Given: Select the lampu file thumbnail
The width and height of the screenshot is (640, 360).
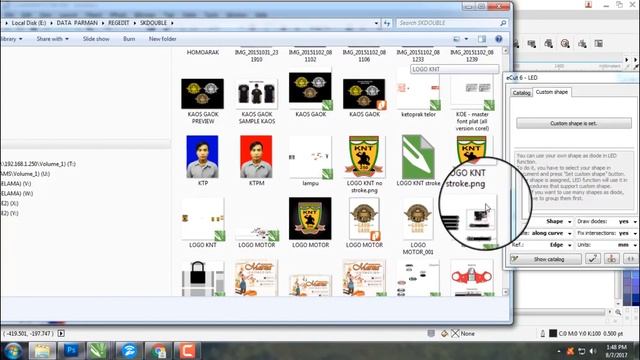Looking at the screenshot, I should (x=310, y=157).
